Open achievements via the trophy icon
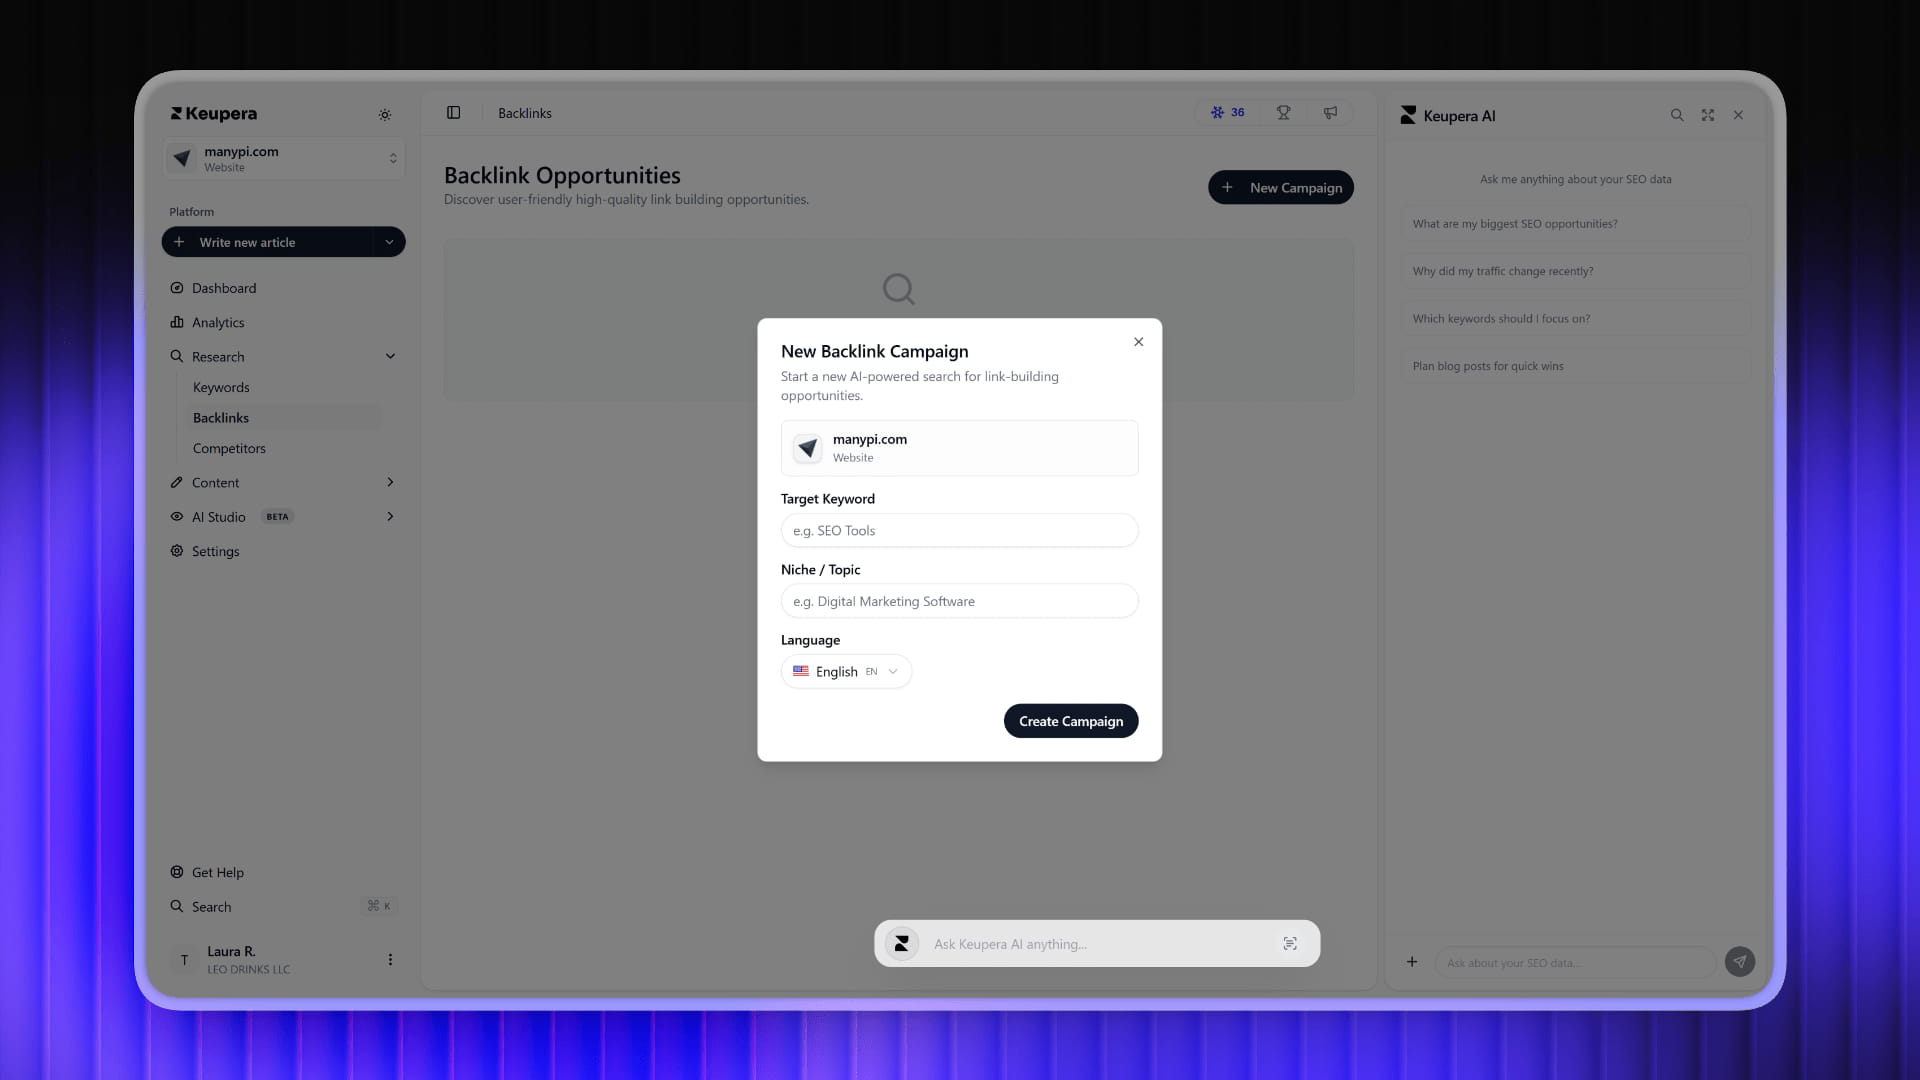Image resolution: width=1920 pixels, height=1080 pixels. point(1283,112)
